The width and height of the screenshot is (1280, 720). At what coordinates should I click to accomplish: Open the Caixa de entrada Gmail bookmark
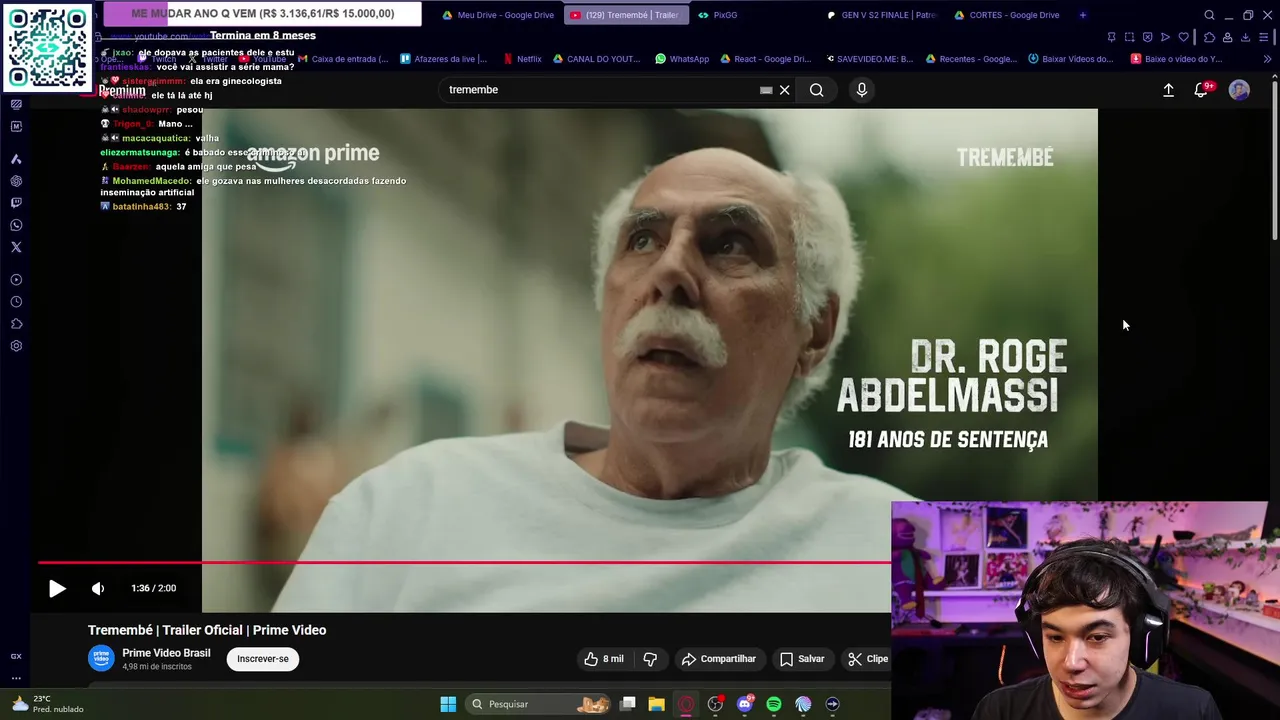click(343, 59)
